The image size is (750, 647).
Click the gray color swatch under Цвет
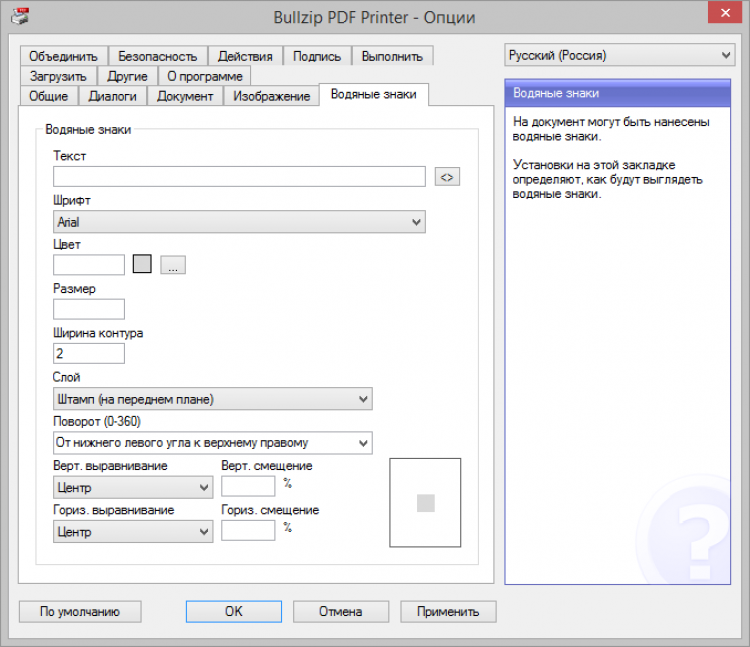(x=142, y=264)
